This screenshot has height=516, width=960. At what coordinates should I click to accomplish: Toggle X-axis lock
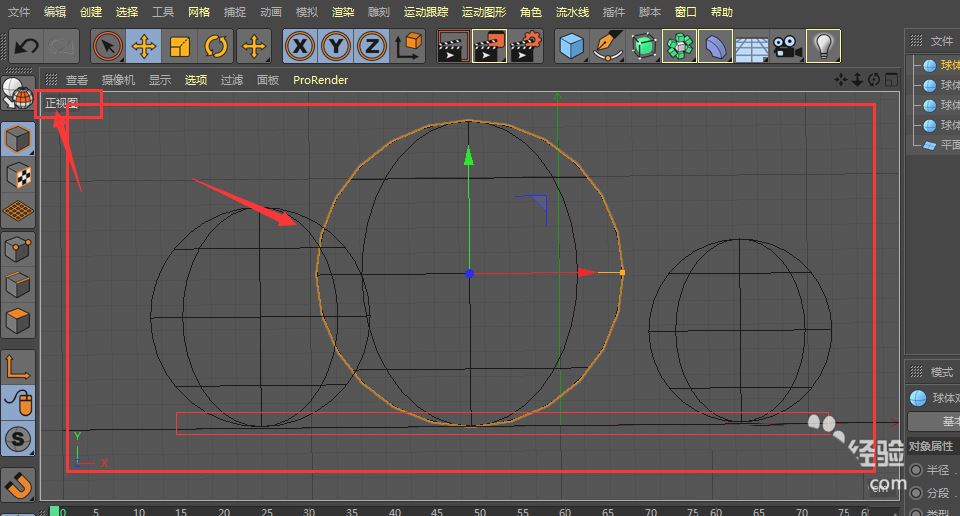tap(299, 46)
